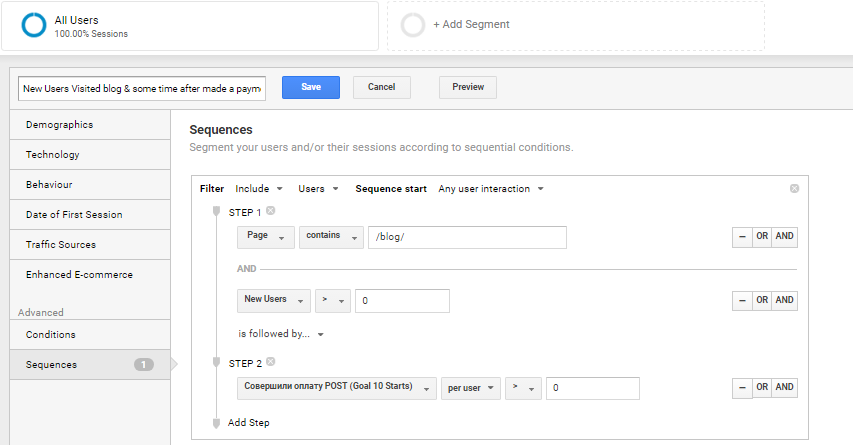Click the minus button on the New Users row

(742, 300)
